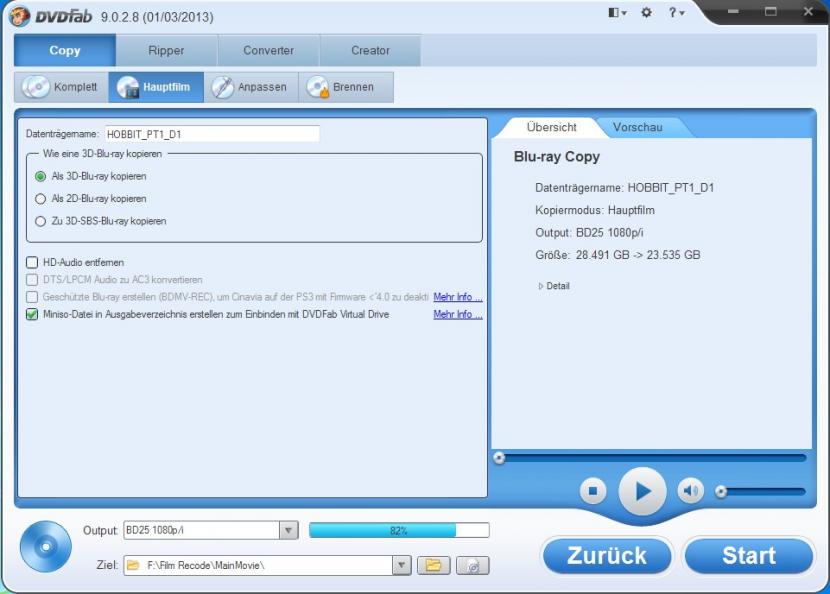Select Als 3D-Blu-ray kopieren option

40,176
